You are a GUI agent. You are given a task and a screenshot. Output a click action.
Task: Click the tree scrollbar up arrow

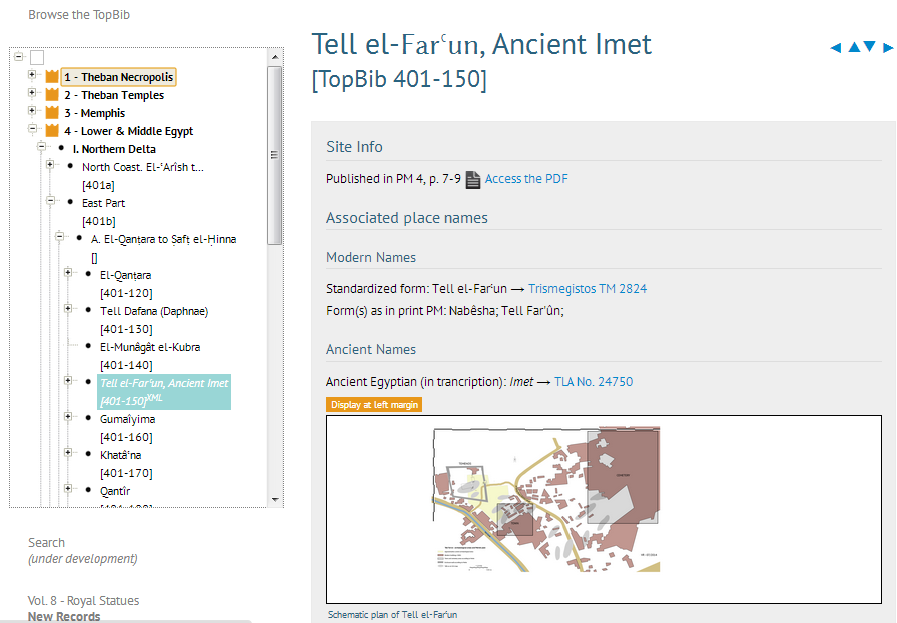point(275,57)
